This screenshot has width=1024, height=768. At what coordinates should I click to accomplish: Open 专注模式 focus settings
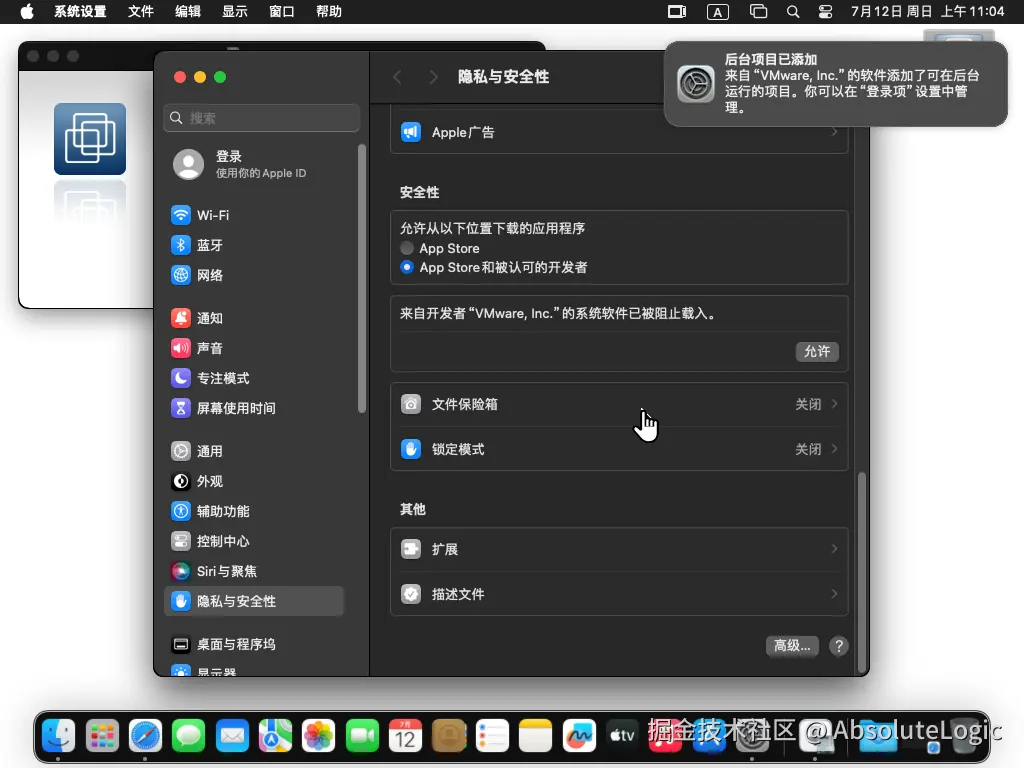pyautogui.click(x=255, y=378)
